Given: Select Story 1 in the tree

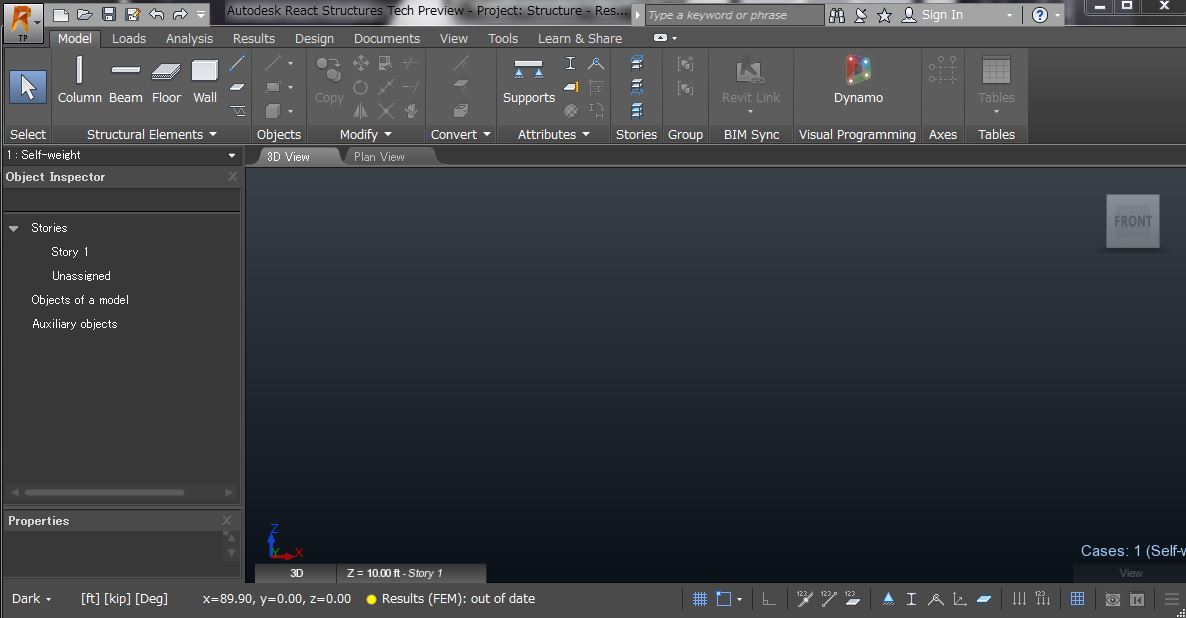Looking at the screenshot, I should coord(70,252).
